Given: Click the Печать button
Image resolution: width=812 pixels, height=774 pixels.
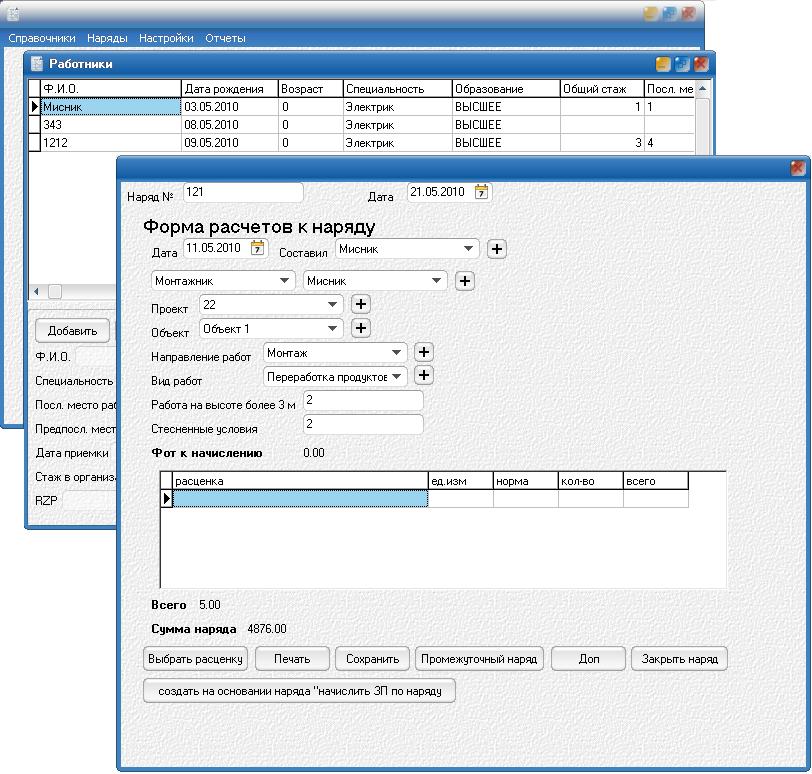Looking at the screenshot, I should point(293,659).
